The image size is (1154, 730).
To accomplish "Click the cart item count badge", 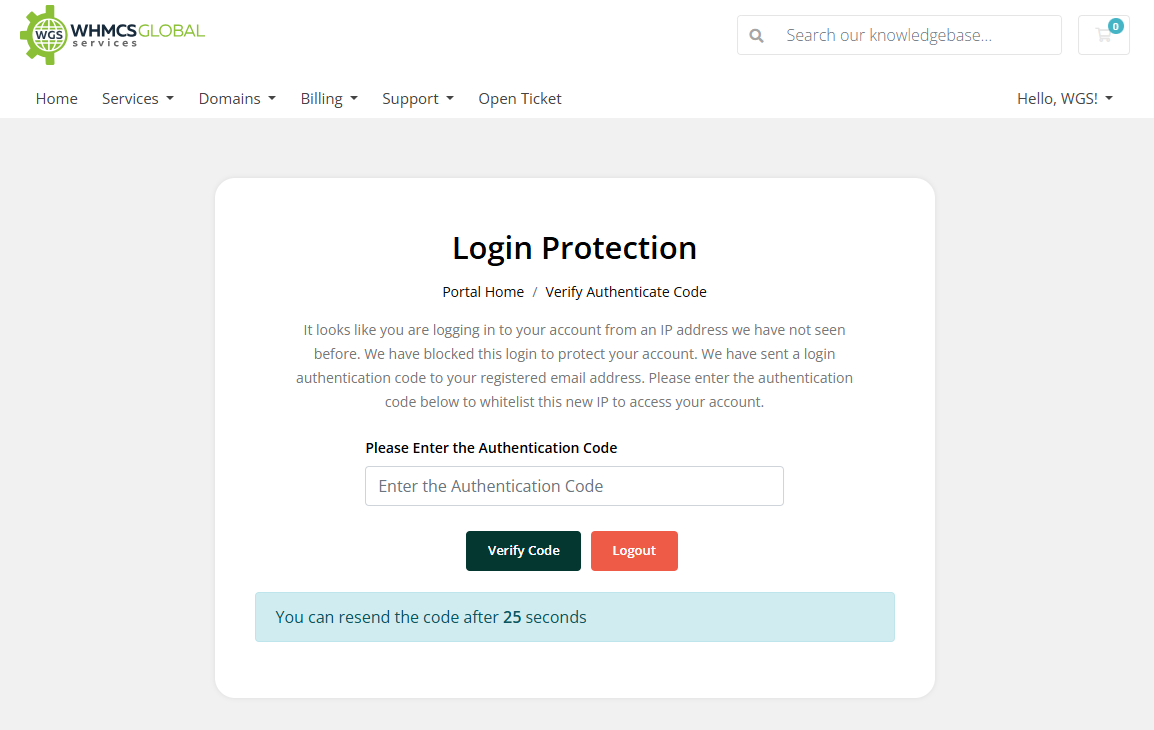I will [1115, 26].
